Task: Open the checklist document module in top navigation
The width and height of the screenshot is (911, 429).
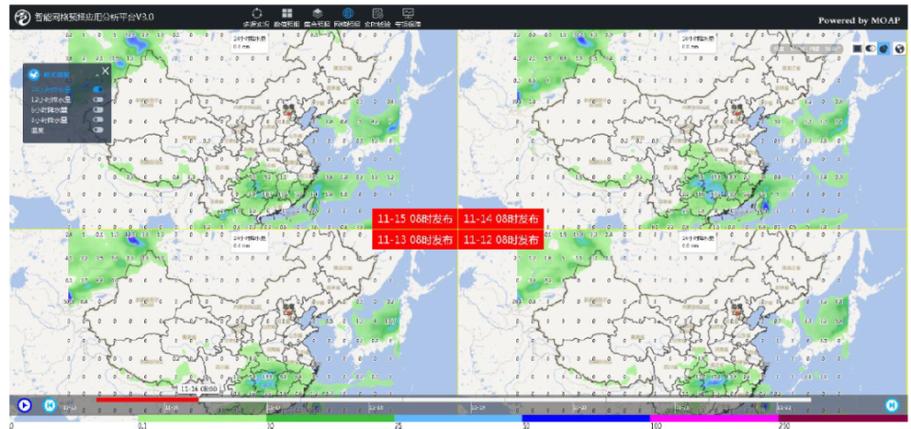Action: pos(378,17)
